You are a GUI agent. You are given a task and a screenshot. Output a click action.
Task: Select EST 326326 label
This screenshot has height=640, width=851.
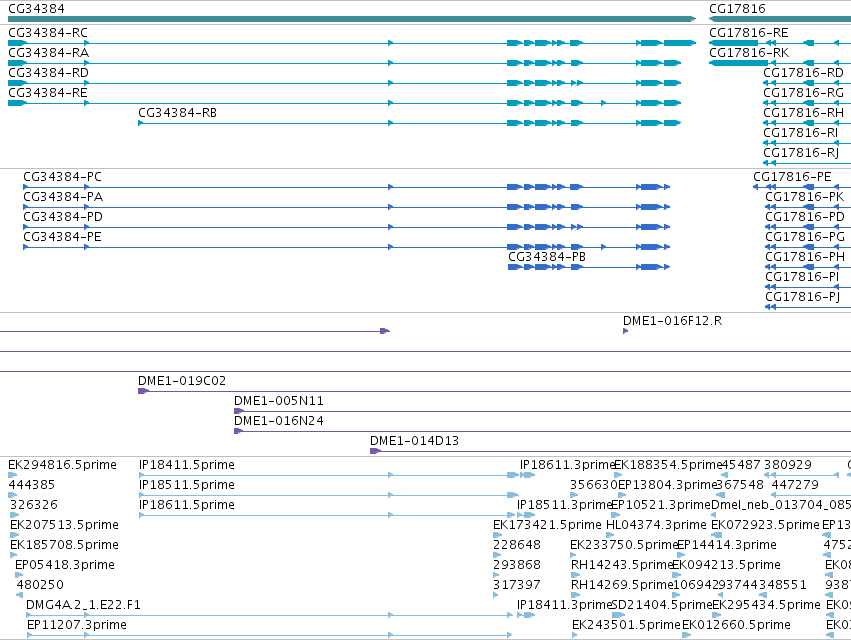[34, 505]
